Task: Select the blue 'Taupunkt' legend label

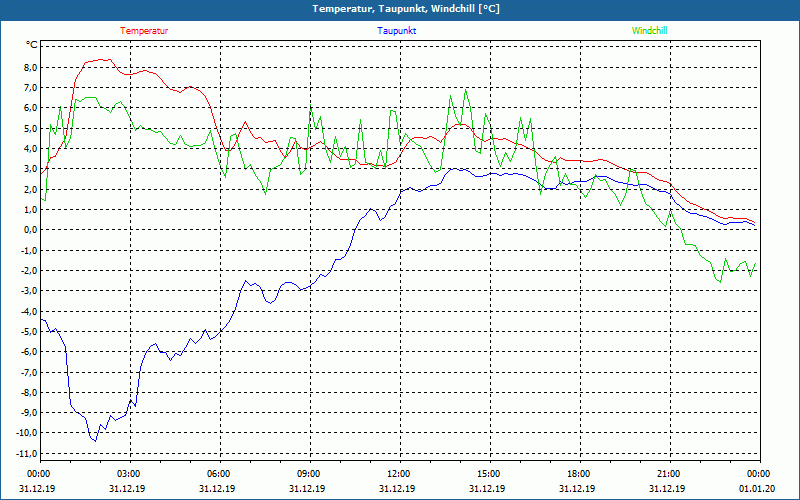Action: [396, 31]
